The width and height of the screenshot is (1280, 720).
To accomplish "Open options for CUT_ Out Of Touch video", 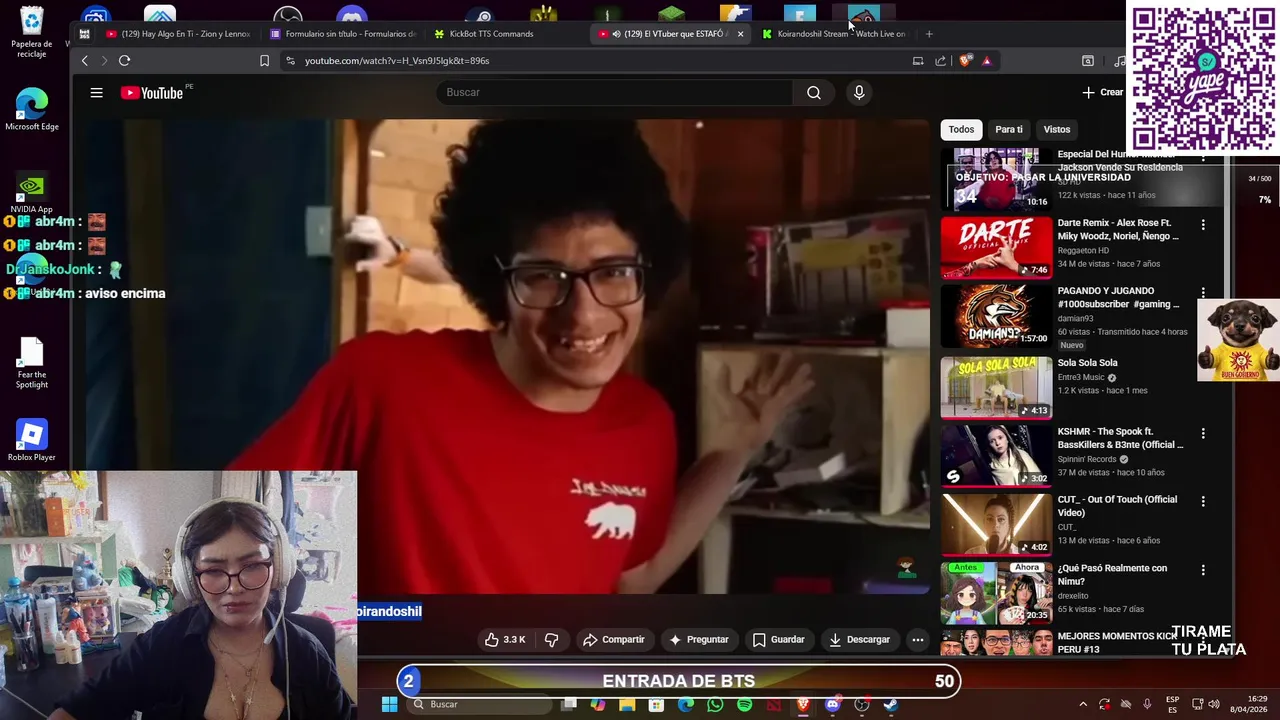I will pos(1203,501).
